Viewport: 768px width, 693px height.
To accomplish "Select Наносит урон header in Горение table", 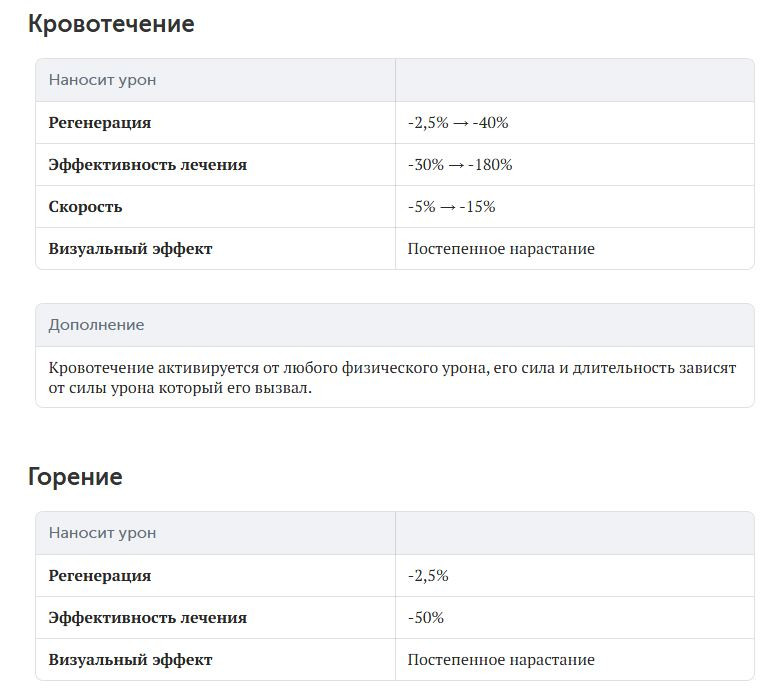I will click(x=102, y=533).
